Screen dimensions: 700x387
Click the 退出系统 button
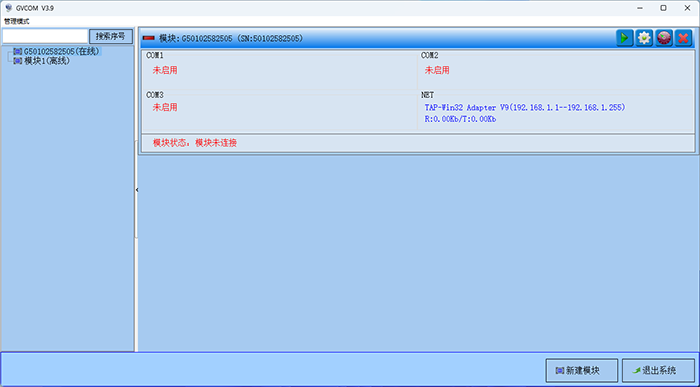[x=658, y=370]
